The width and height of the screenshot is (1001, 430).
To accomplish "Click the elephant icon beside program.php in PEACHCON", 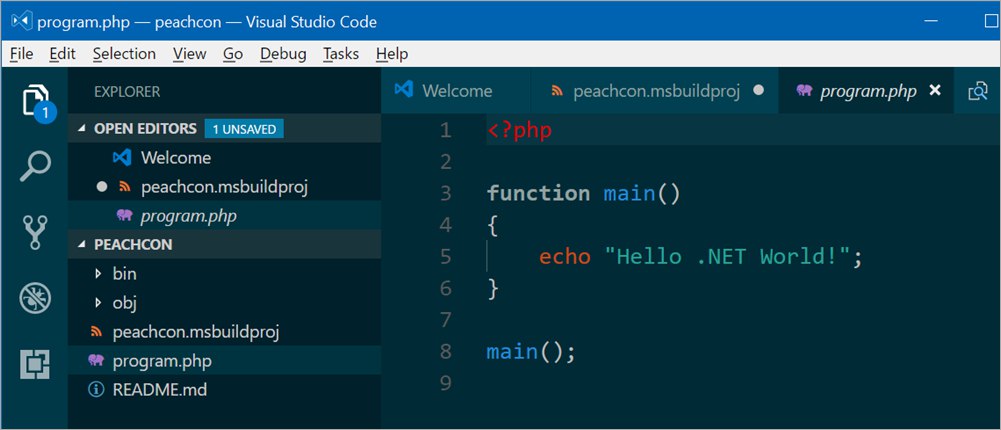I will 96,360.
